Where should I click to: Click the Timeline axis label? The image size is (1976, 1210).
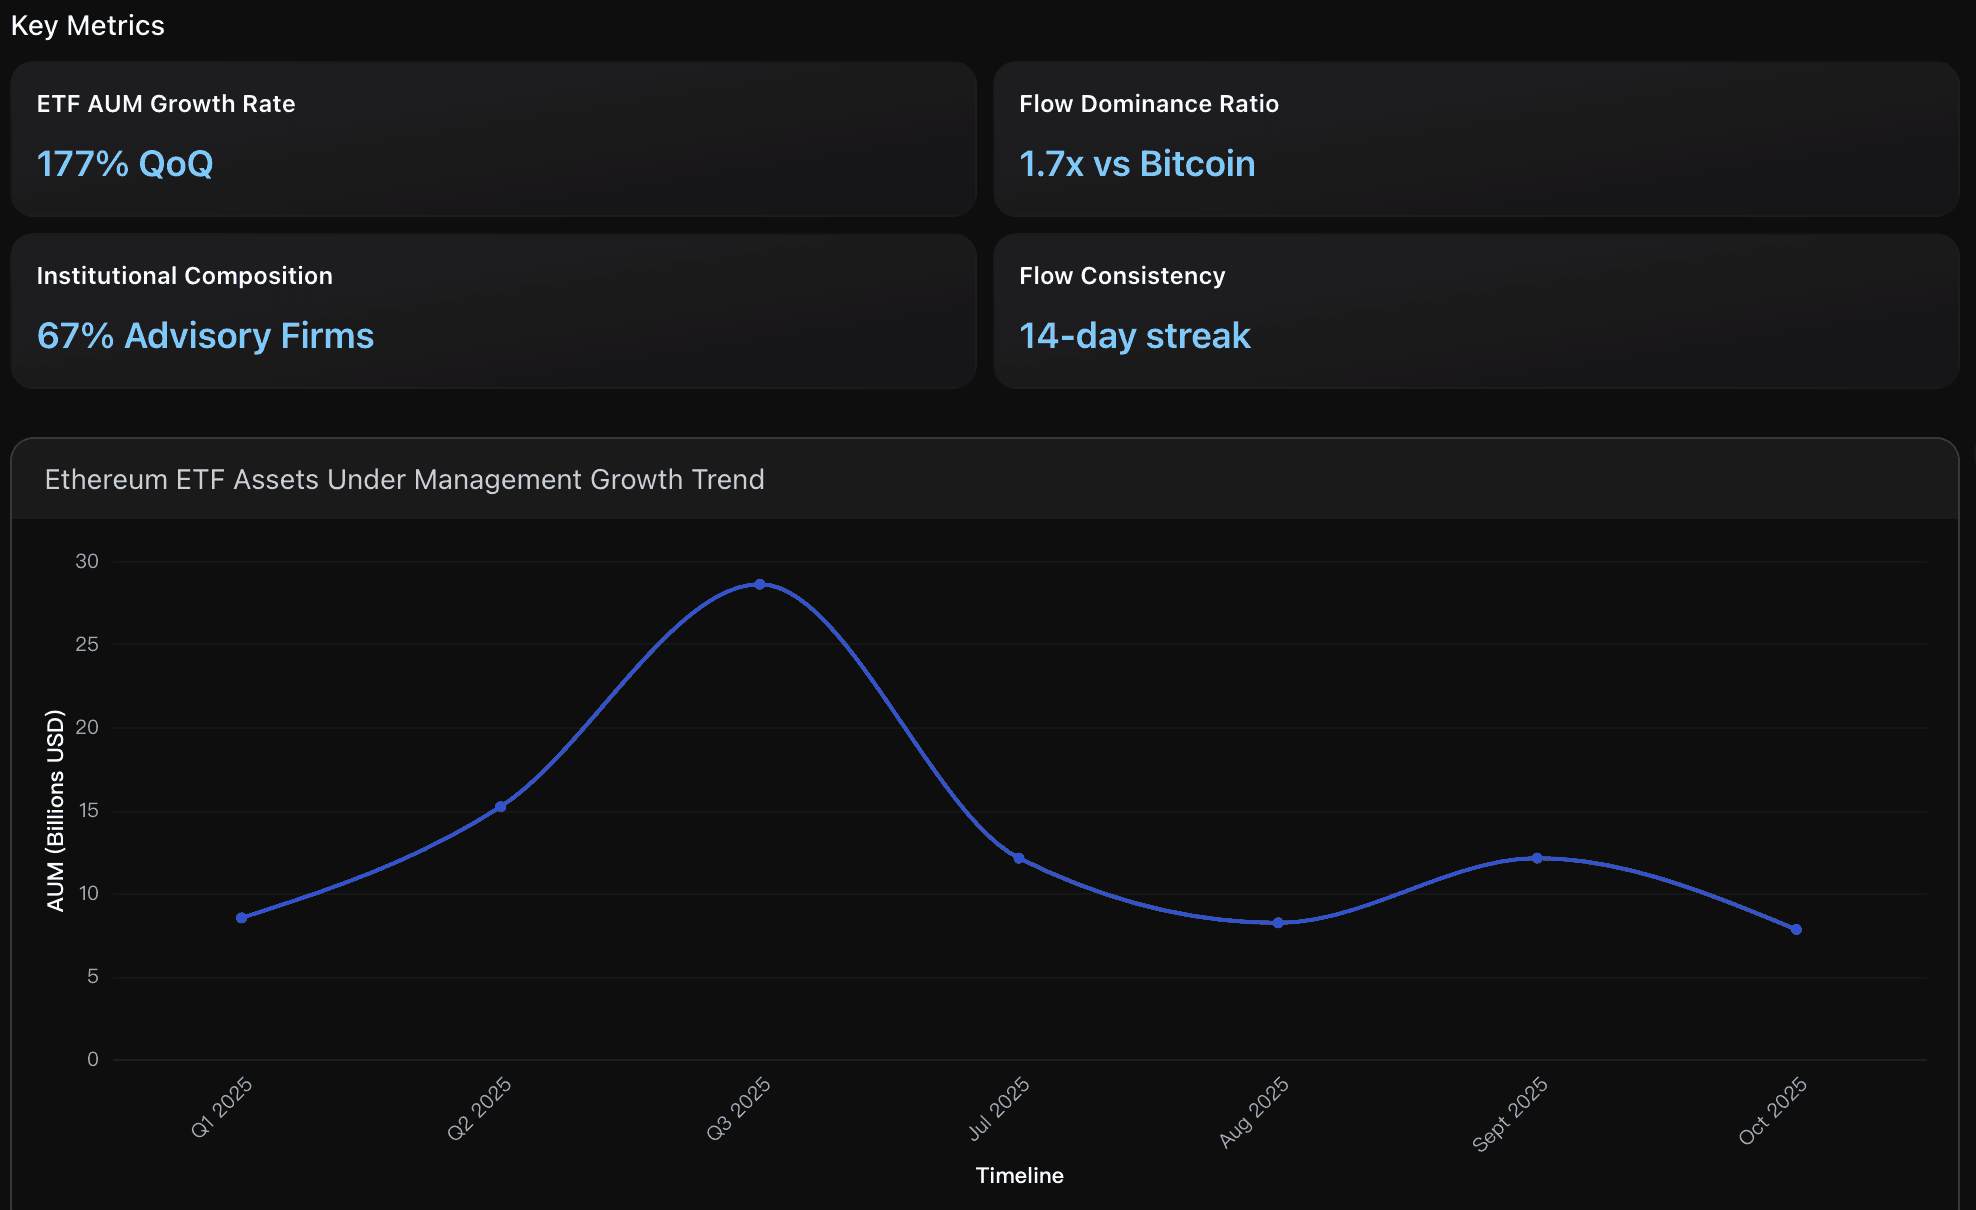click(1019, 1176)
